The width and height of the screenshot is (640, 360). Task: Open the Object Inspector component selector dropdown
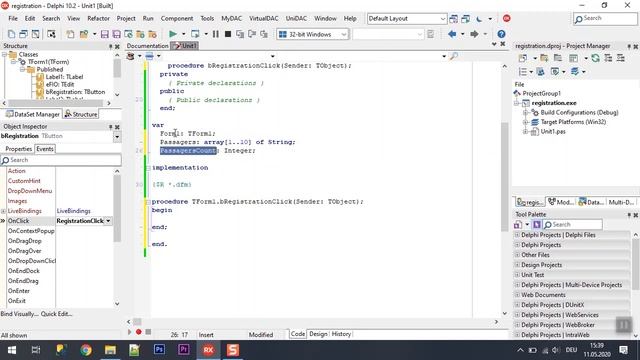click(117, 136)
